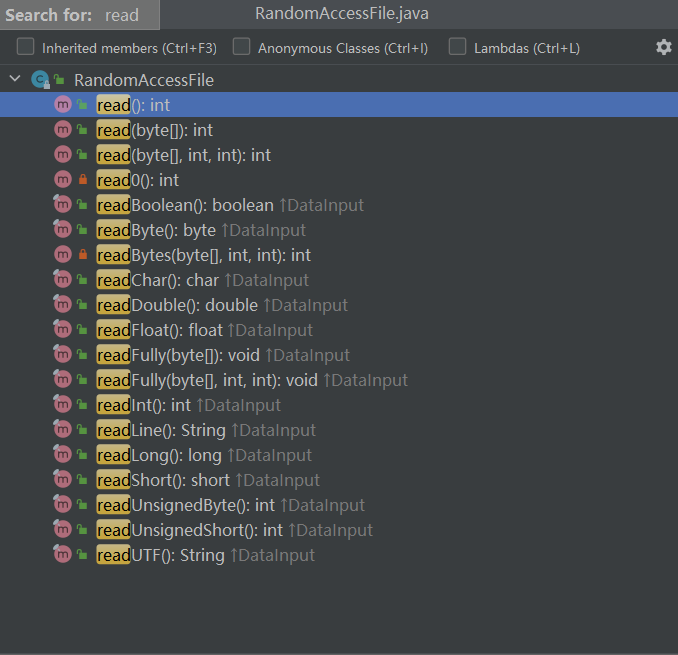This screenshot has height=655, width=678.
Task: Click method icon of read(byte[], int, int)
Action: (63, 154)
